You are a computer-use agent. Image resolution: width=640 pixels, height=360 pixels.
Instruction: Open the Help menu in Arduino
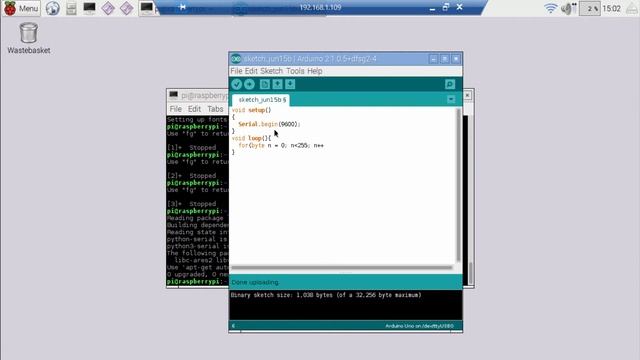(x=315, y=71)
